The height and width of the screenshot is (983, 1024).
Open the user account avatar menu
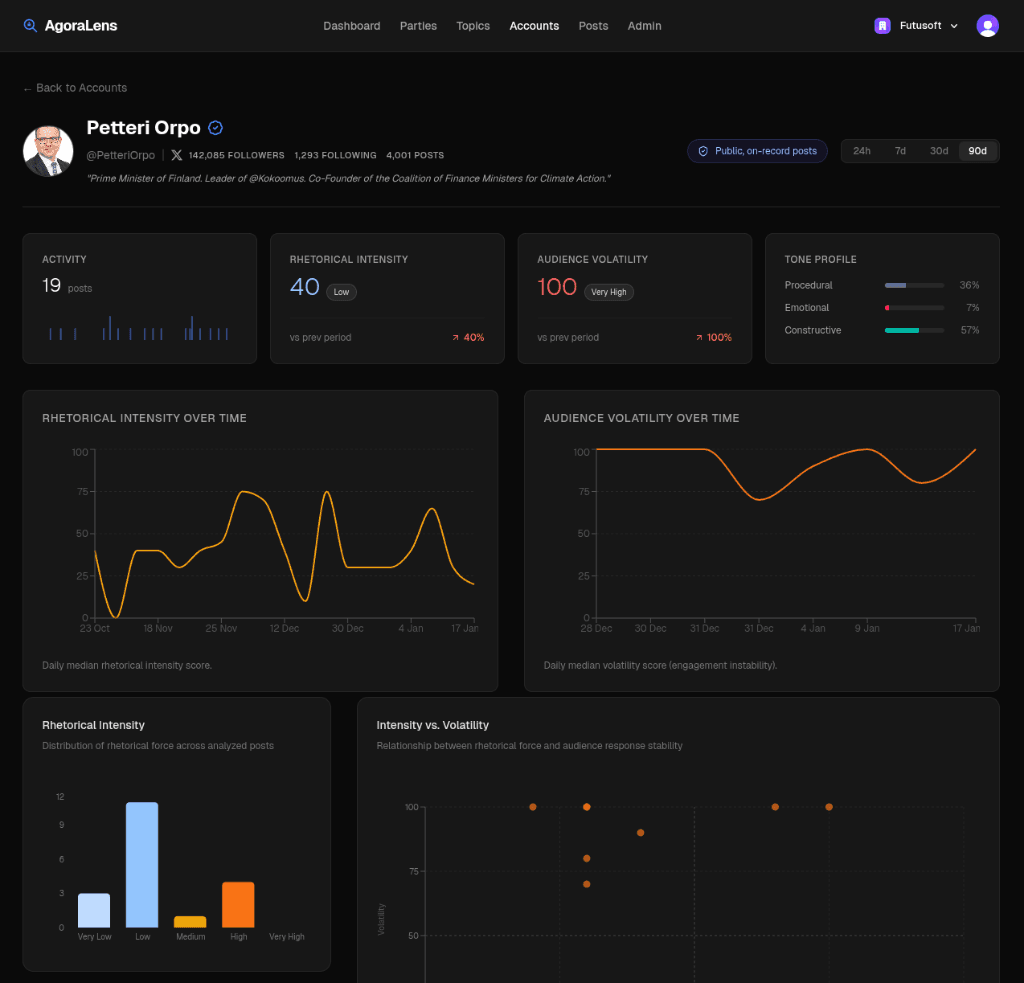(x=987, y=25)
